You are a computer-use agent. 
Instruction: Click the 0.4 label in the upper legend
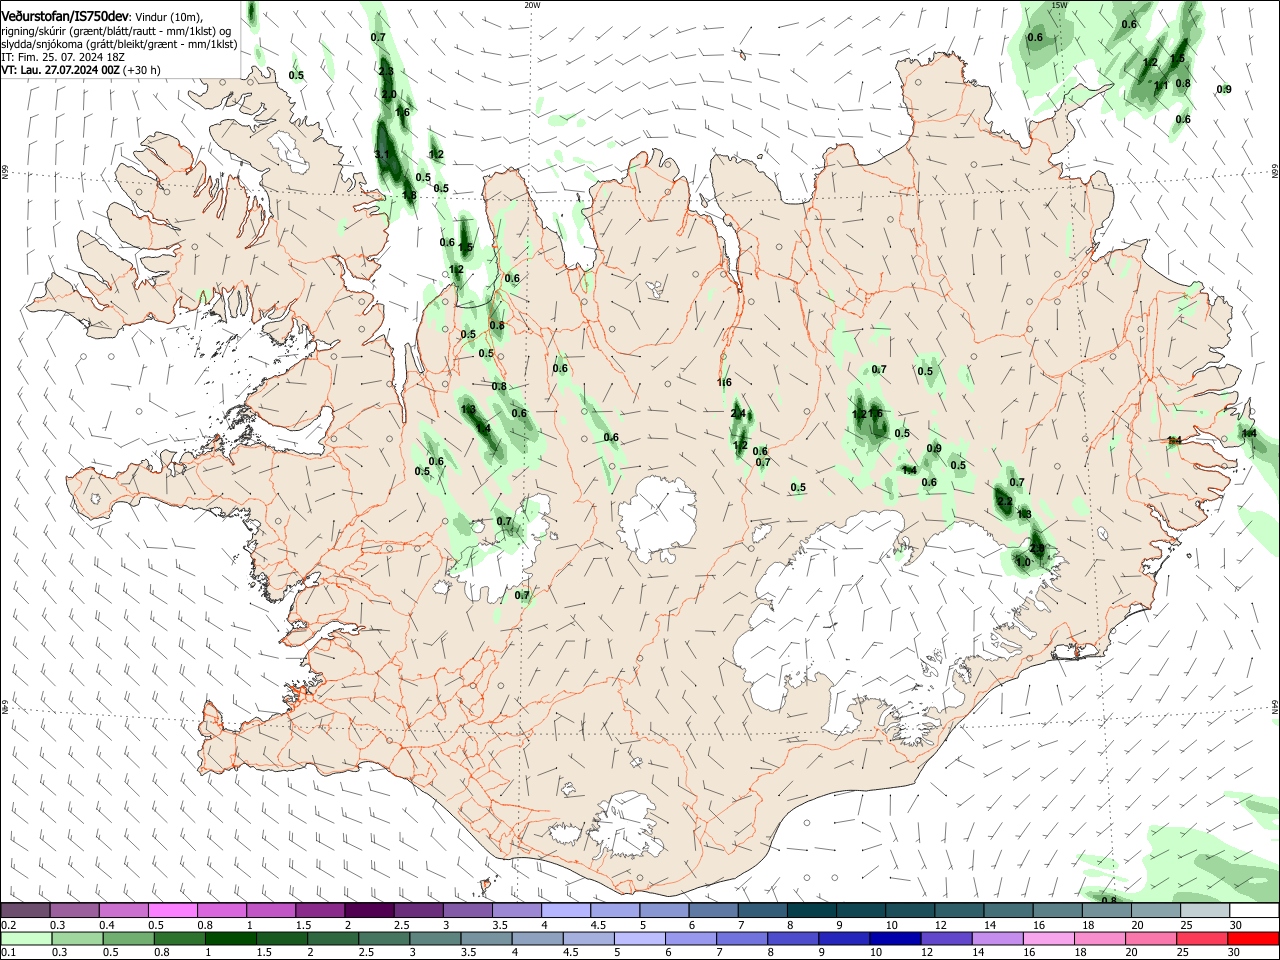click(107, 925)
